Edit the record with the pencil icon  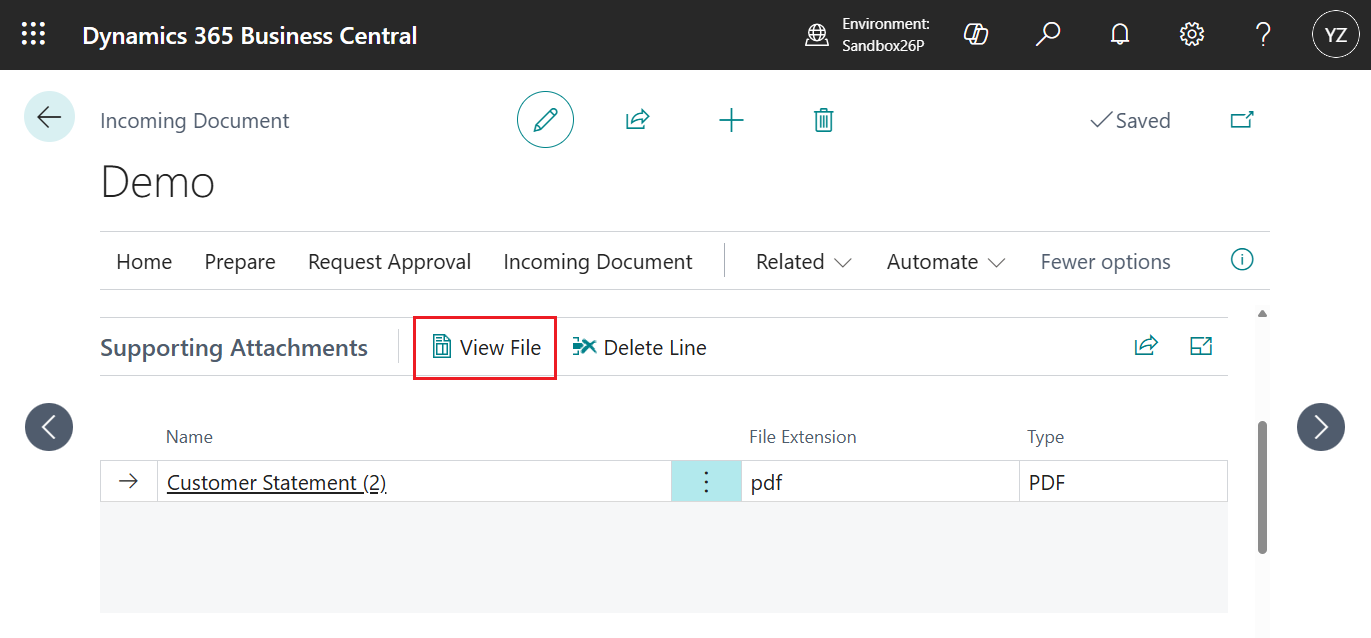545,119
